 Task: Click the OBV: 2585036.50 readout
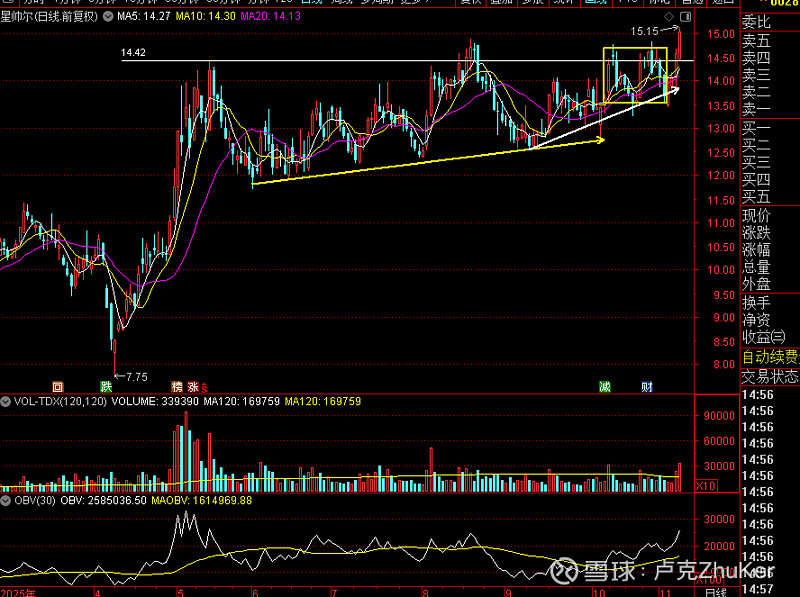[x=104, y=501]
